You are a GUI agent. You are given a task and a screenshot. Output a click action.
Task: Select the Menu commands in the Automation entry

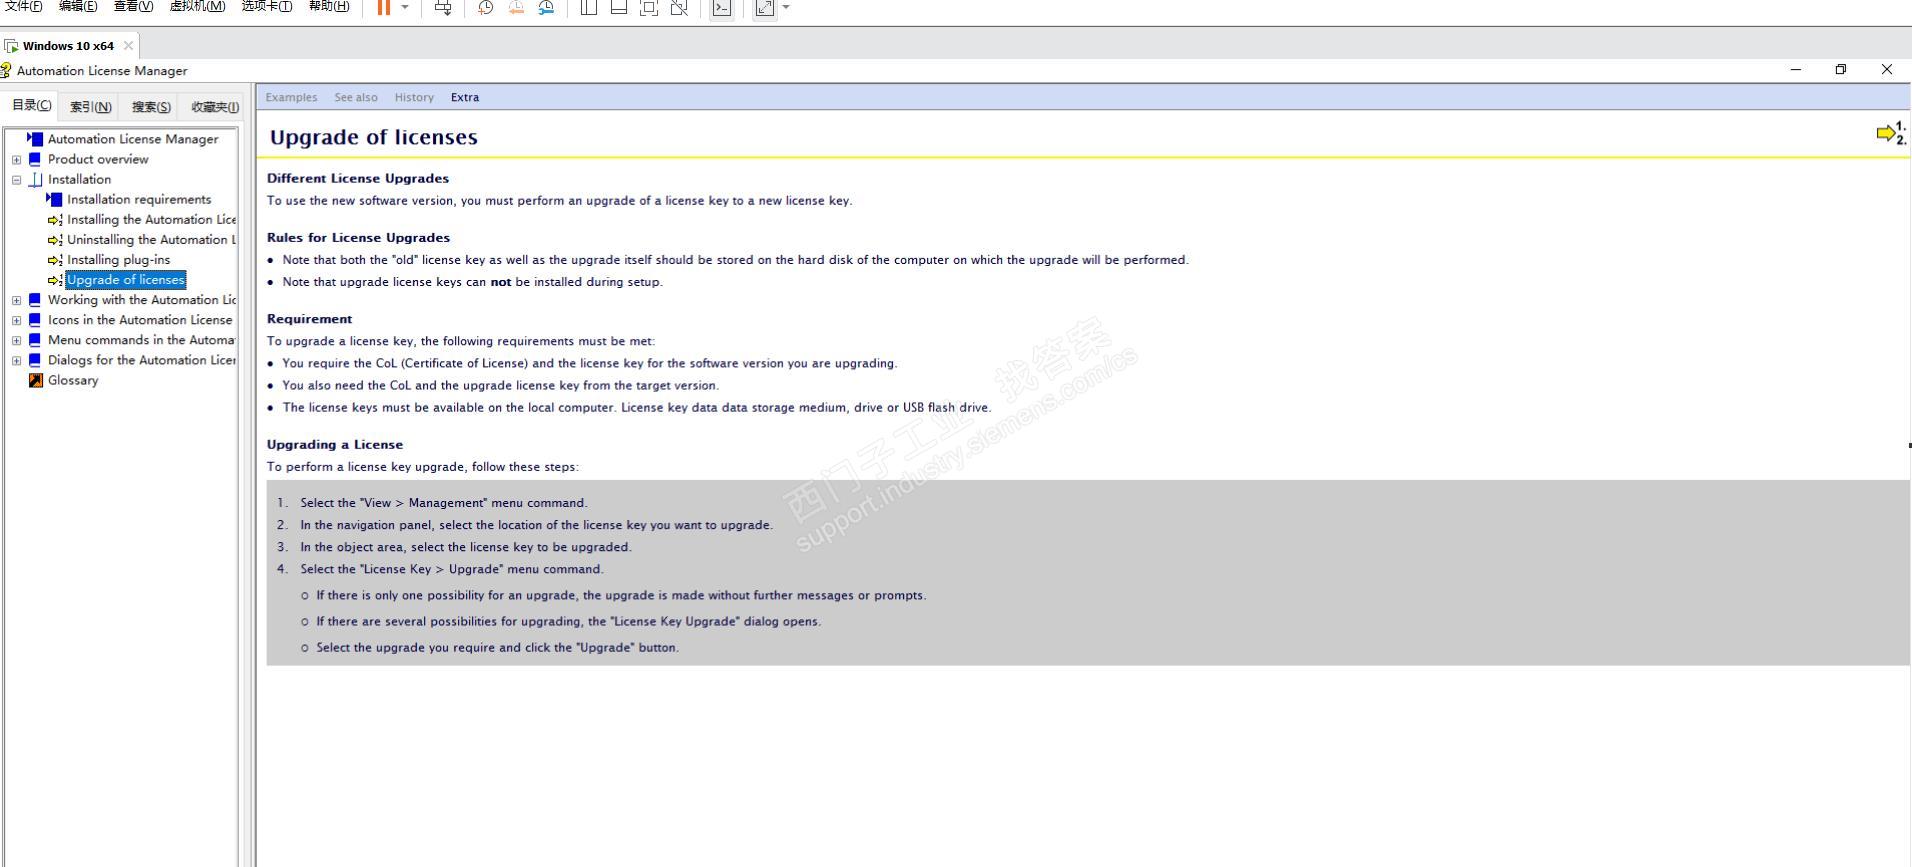142,339
